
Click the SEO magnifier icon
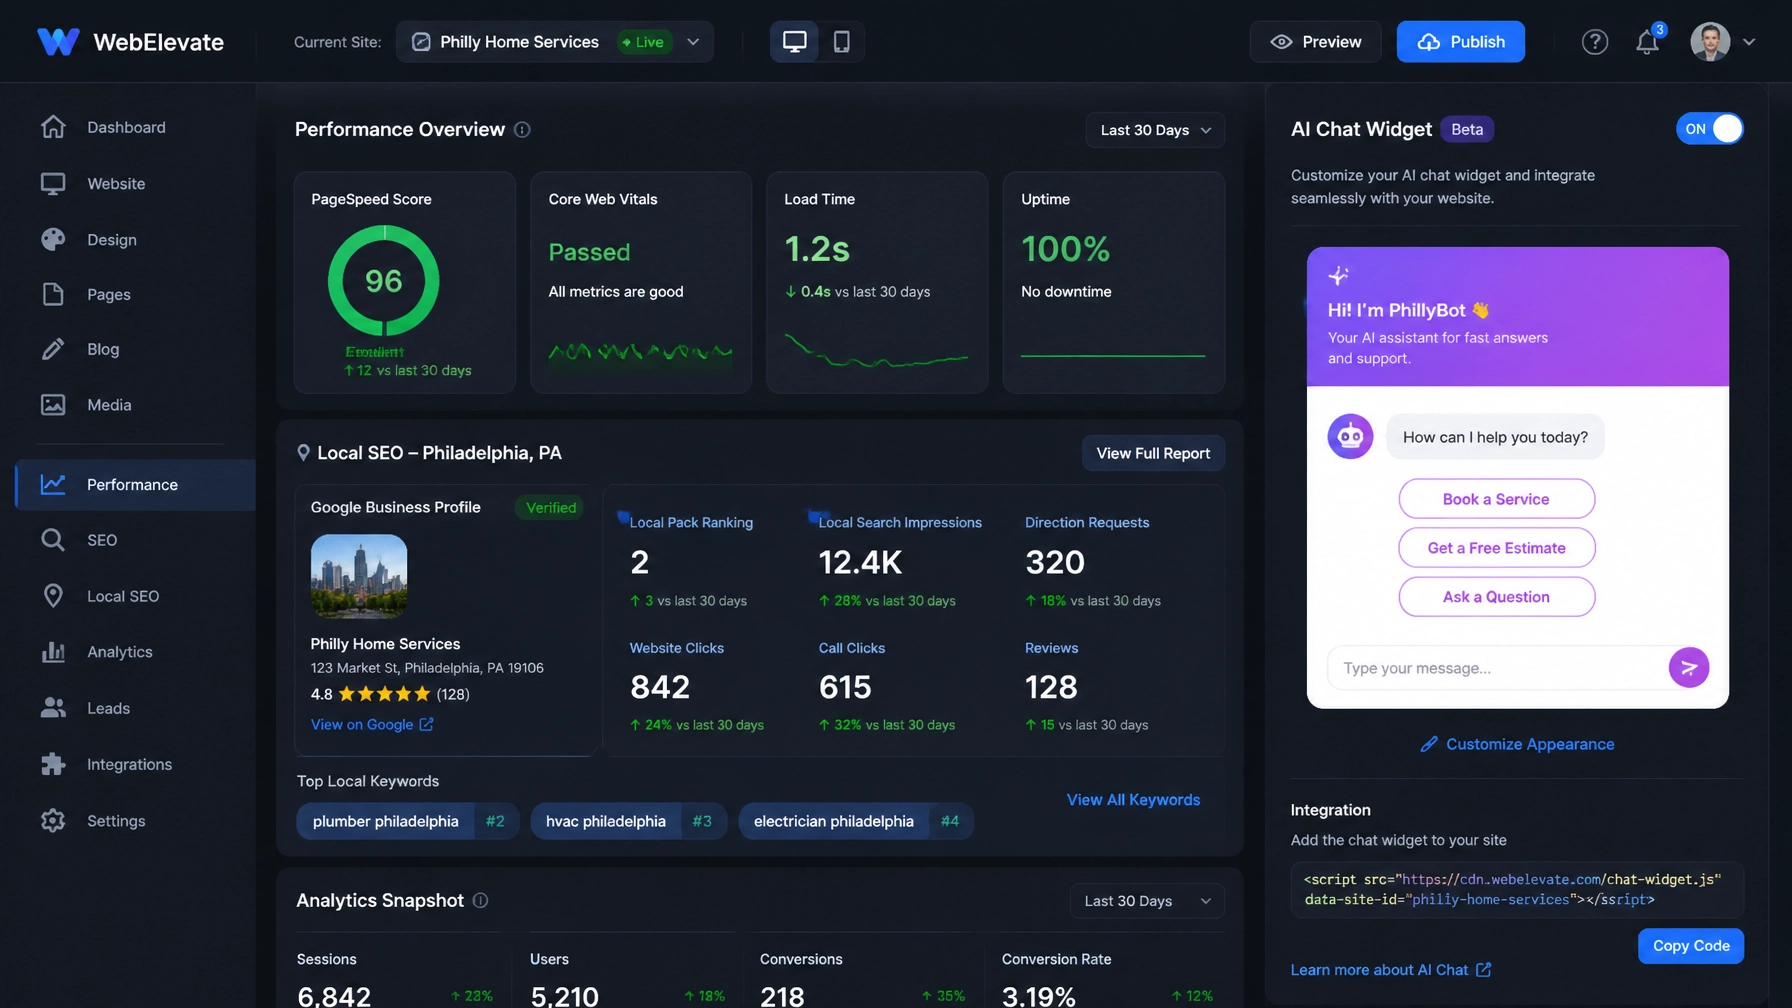tap(53, 540)
